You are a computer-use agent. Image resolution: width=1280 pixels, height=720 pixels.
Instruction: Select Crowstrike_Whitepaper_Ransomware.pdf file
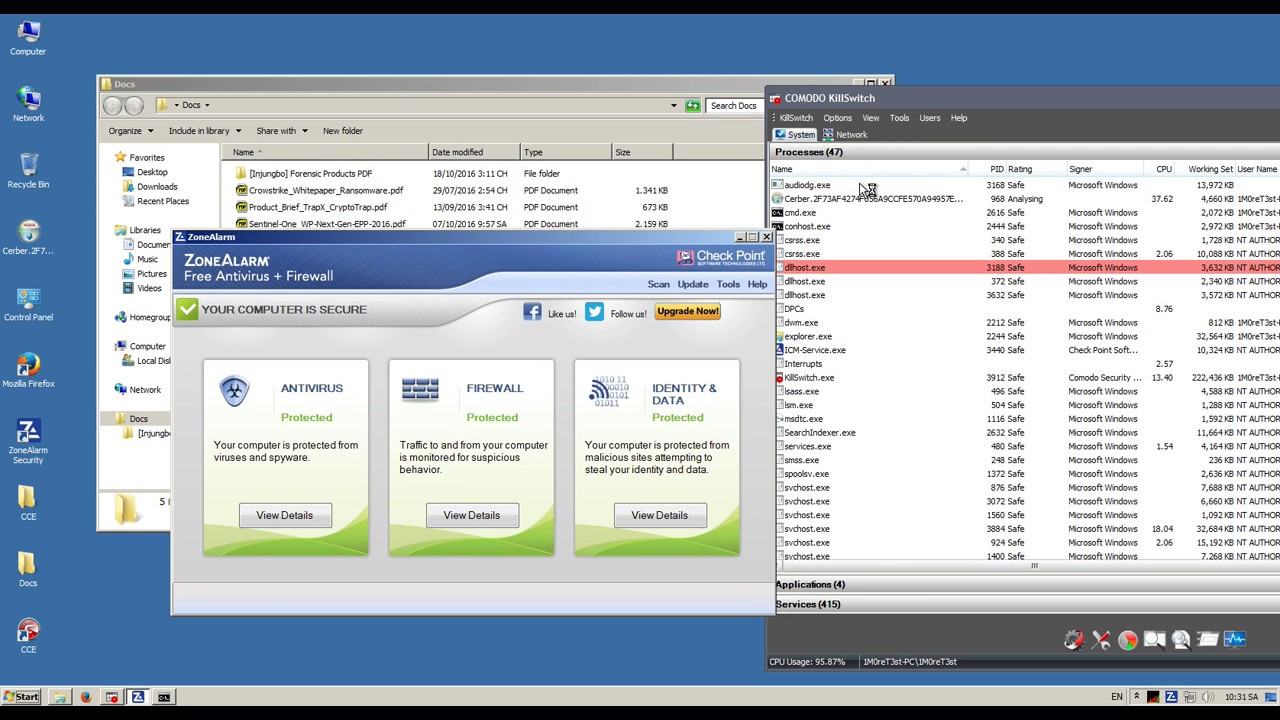click(x=326, y=190)
